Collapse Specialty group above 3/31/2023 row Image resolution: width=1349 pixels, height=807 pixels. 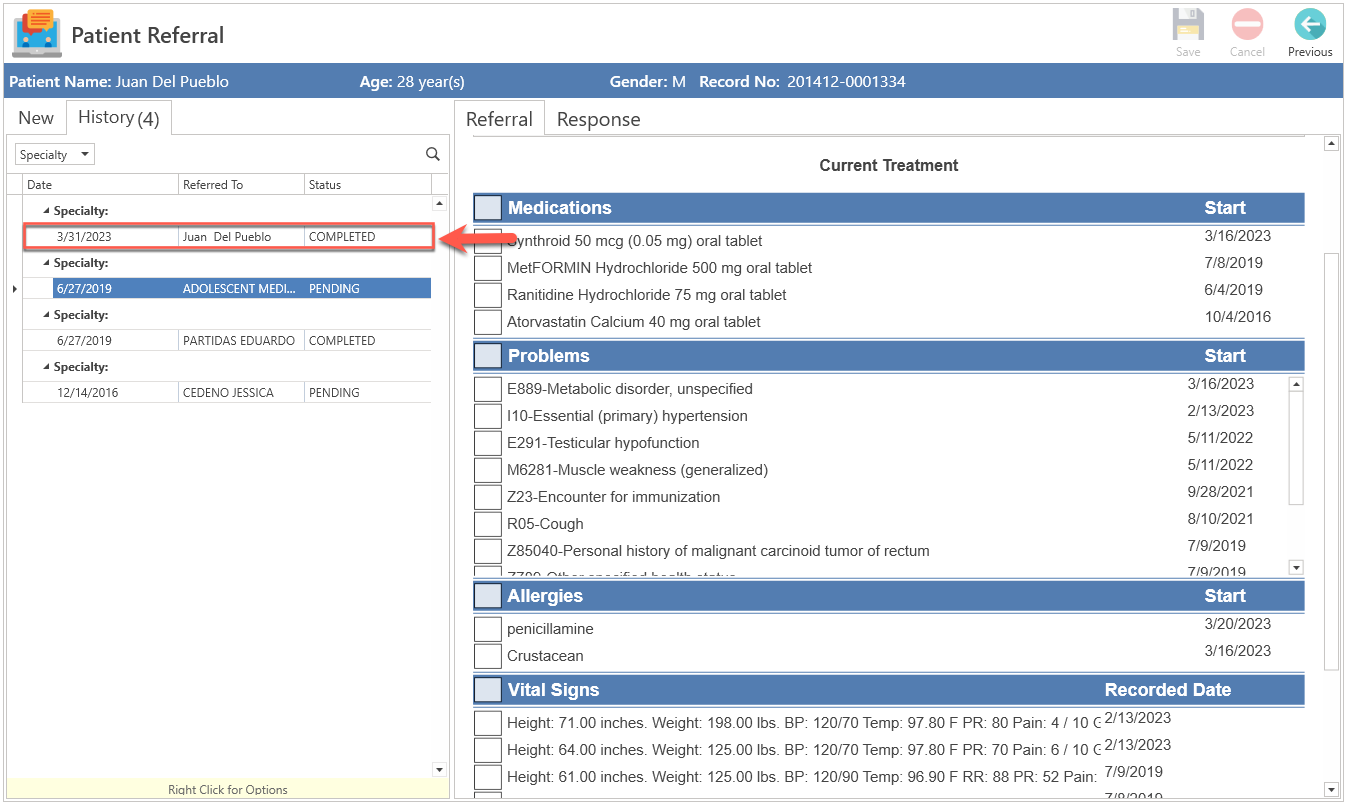click(x=46, y=211)
